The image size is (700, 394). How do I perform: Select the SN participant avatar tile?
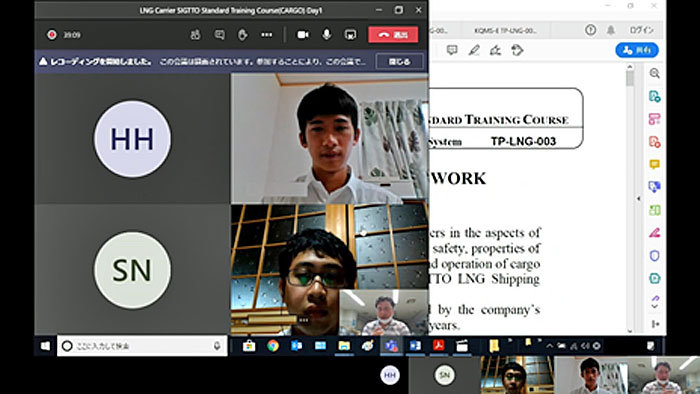tap(132, 270)
